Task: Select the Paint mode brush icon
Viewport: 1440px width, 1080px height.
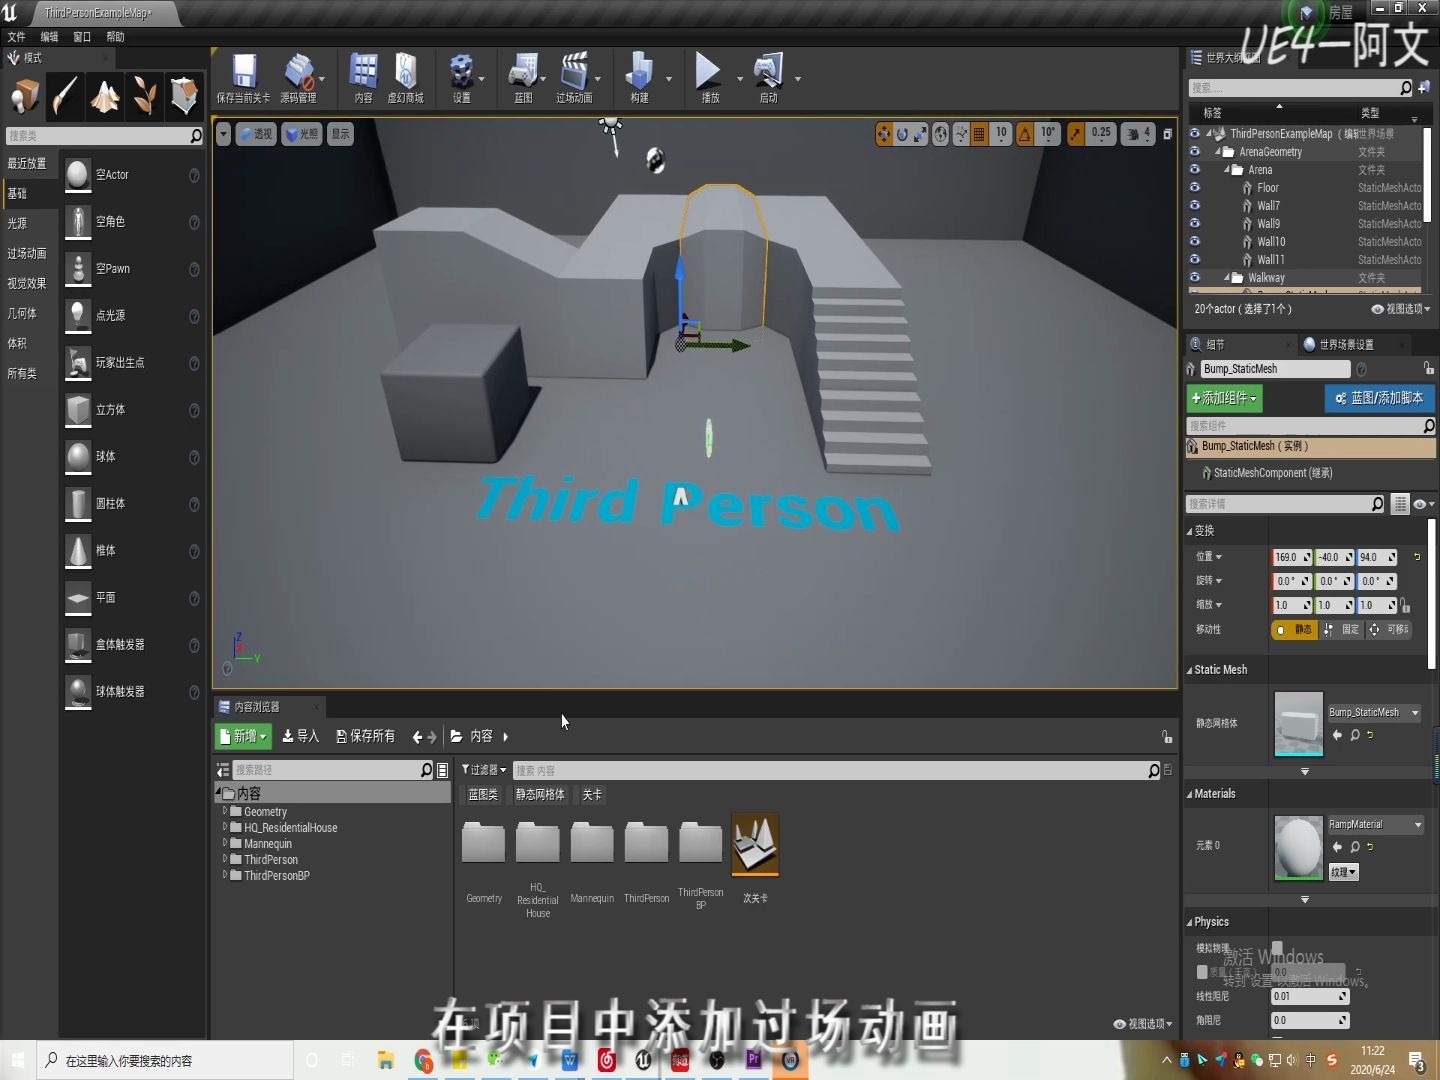Action: 65,96
